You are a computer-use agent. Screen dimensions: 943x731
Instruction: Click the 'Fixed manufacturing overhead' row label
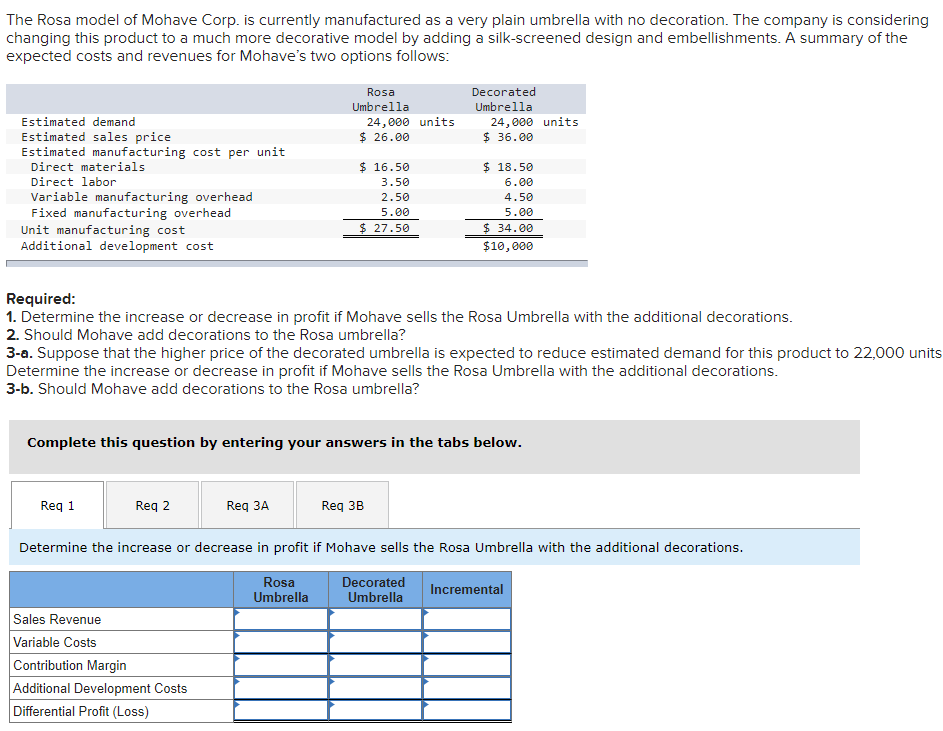131,212
